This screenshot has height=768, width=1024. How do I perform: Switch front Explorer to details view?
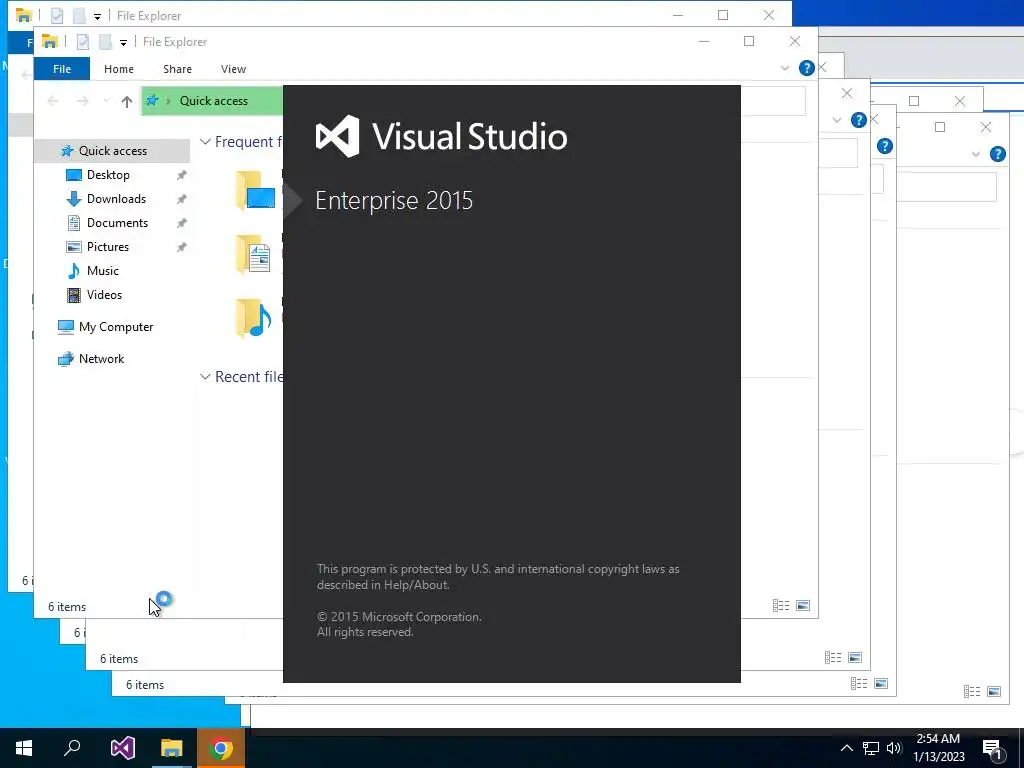pyautogui.click(x=781, y=605)
